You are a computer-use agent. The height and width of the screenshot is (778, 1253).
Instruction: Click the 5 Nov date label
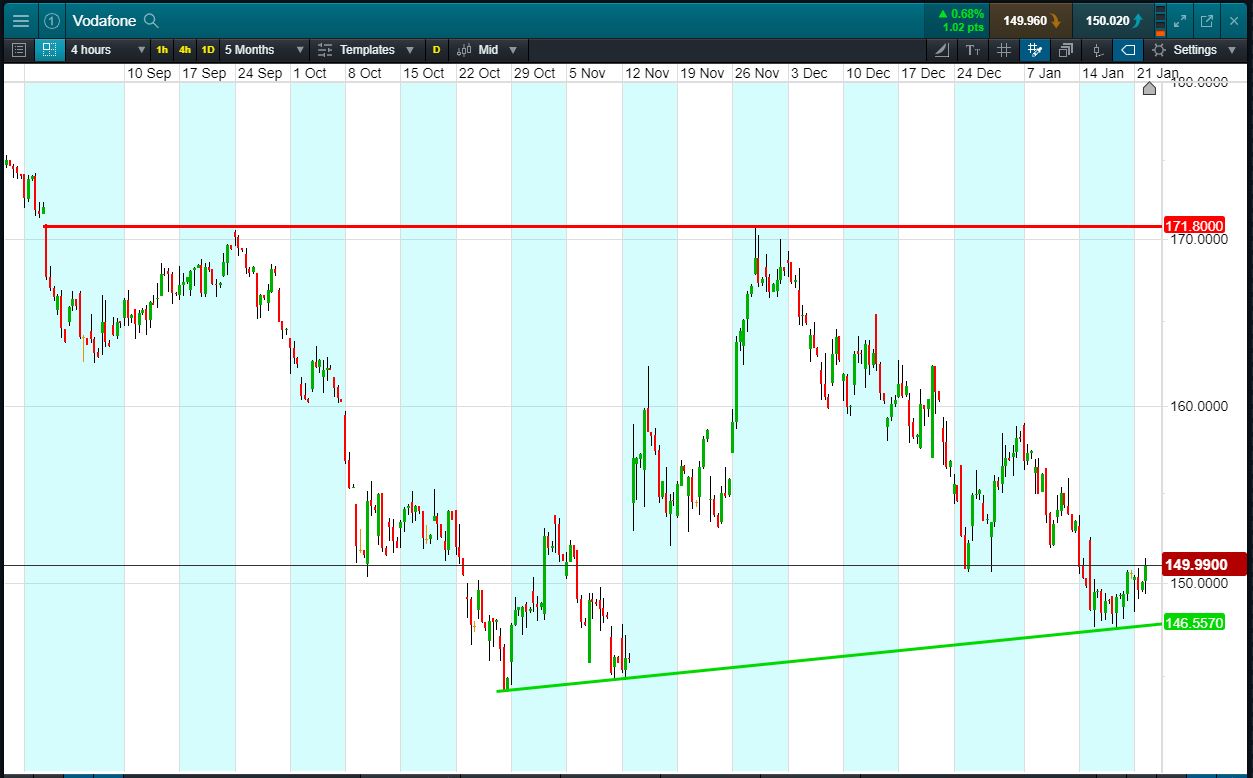(x=587, y=73)
